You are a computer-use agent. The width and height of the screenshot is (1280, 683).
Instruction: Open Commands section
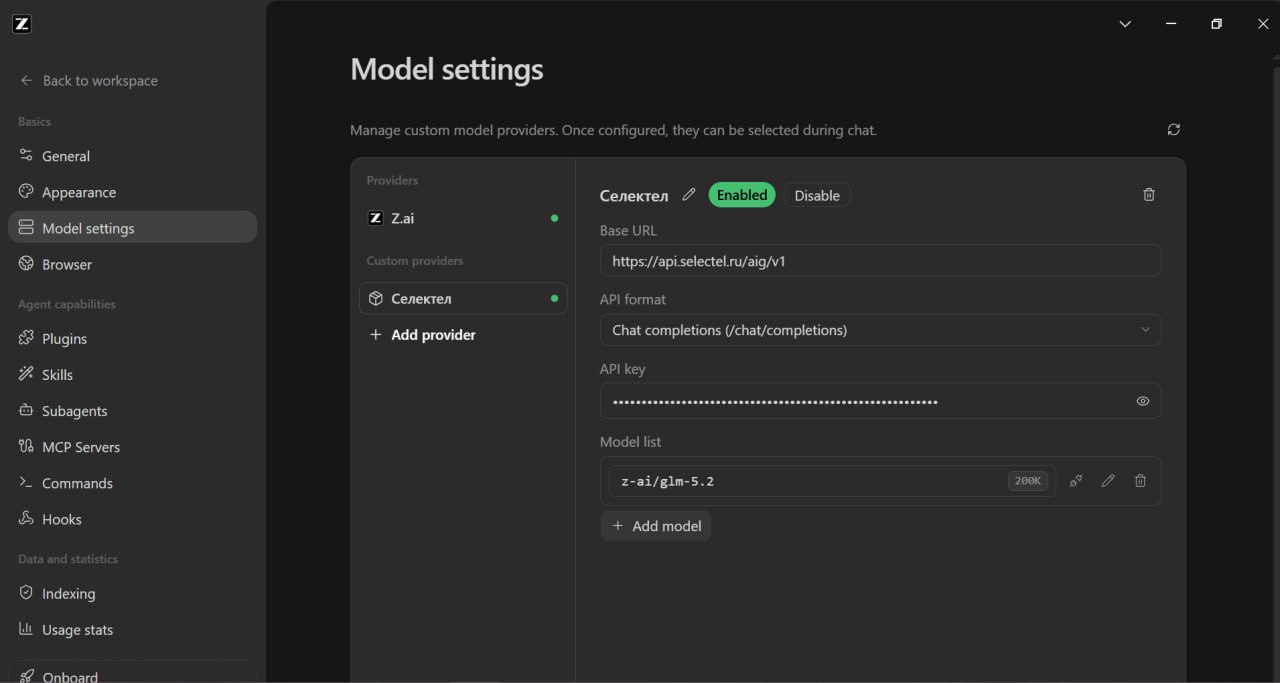pos(132,483)
